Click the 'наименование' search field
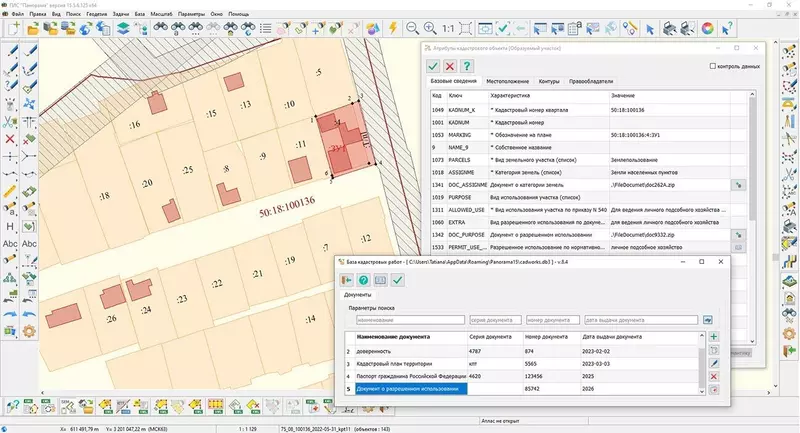The image size is (800, 433). (x=410, y=320)
